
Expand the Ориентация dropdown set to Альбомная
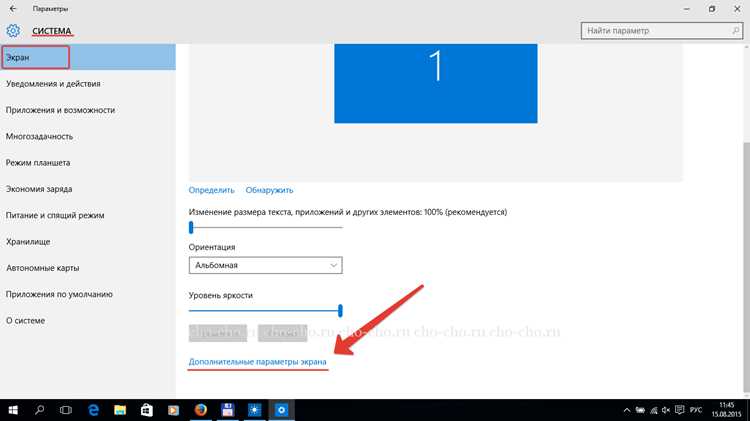tap(265, 265)
